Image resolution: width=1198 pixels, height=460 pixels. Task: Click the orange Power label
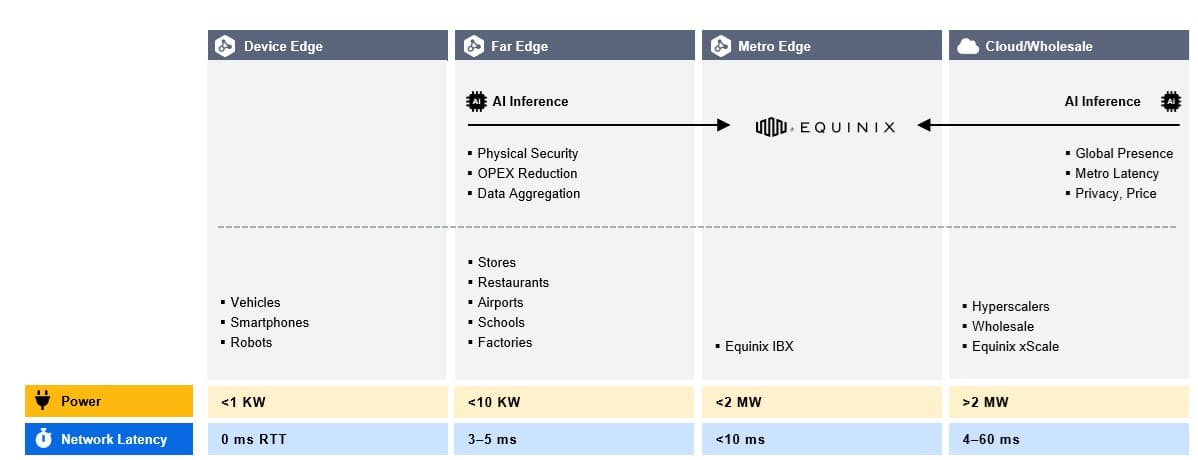click(108, 401)
